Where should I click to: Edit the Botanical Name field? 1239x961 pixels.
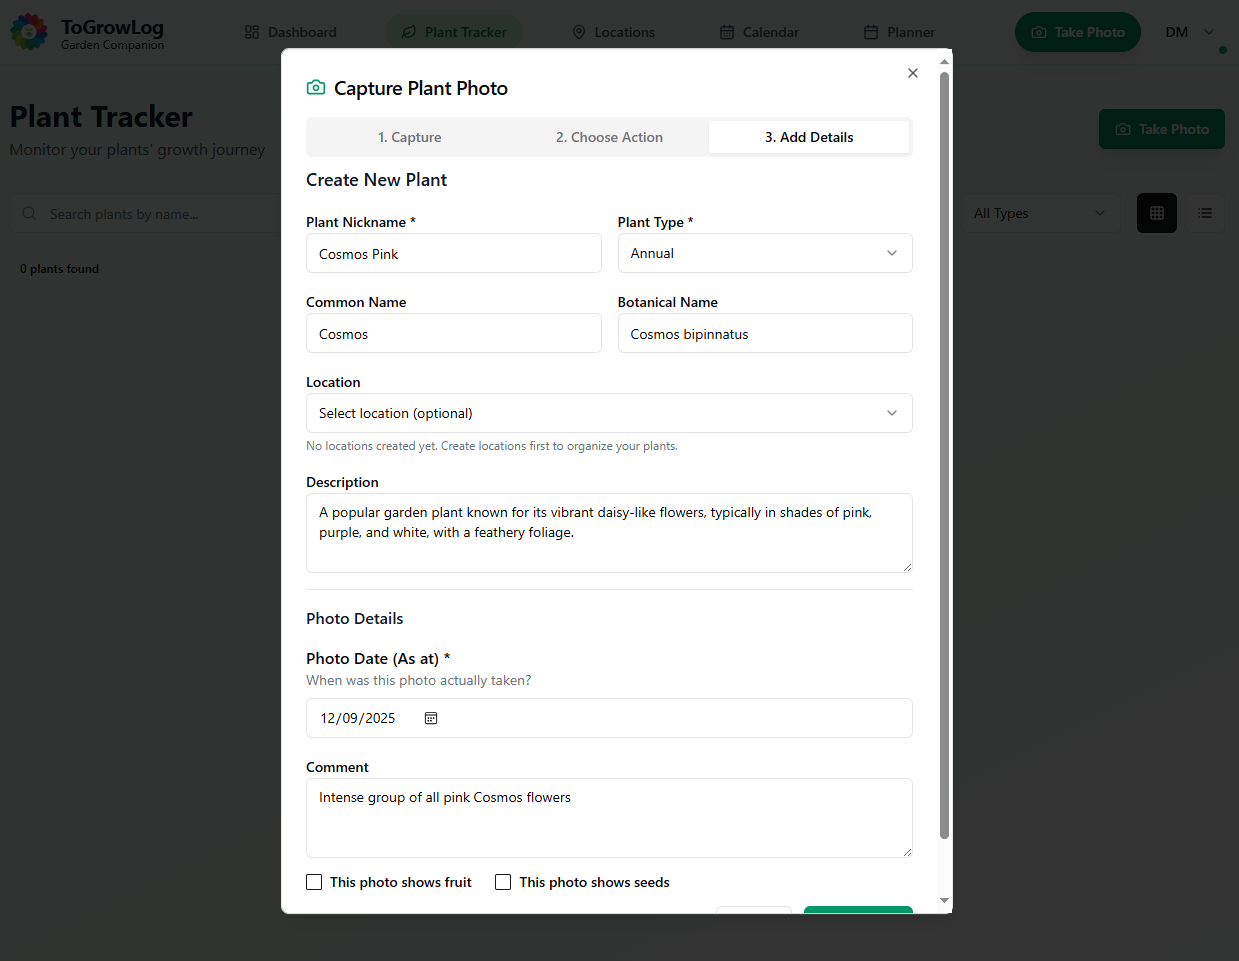(764, 334)
